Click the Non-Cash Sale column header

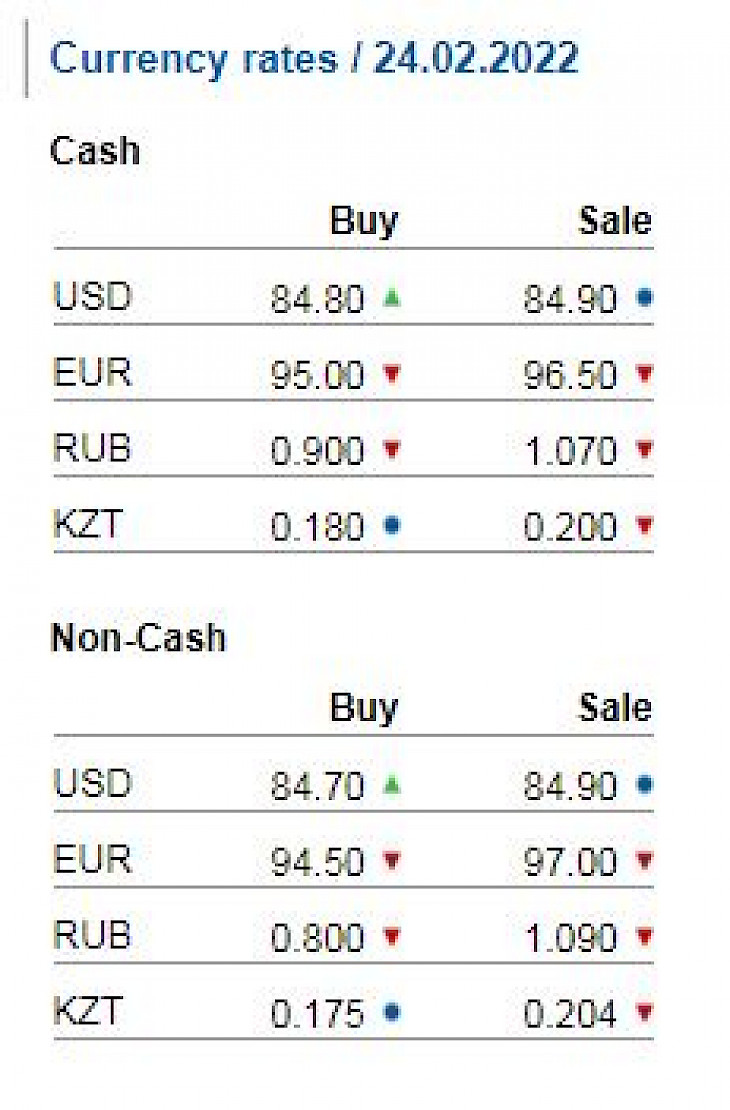tap(615, 707)
